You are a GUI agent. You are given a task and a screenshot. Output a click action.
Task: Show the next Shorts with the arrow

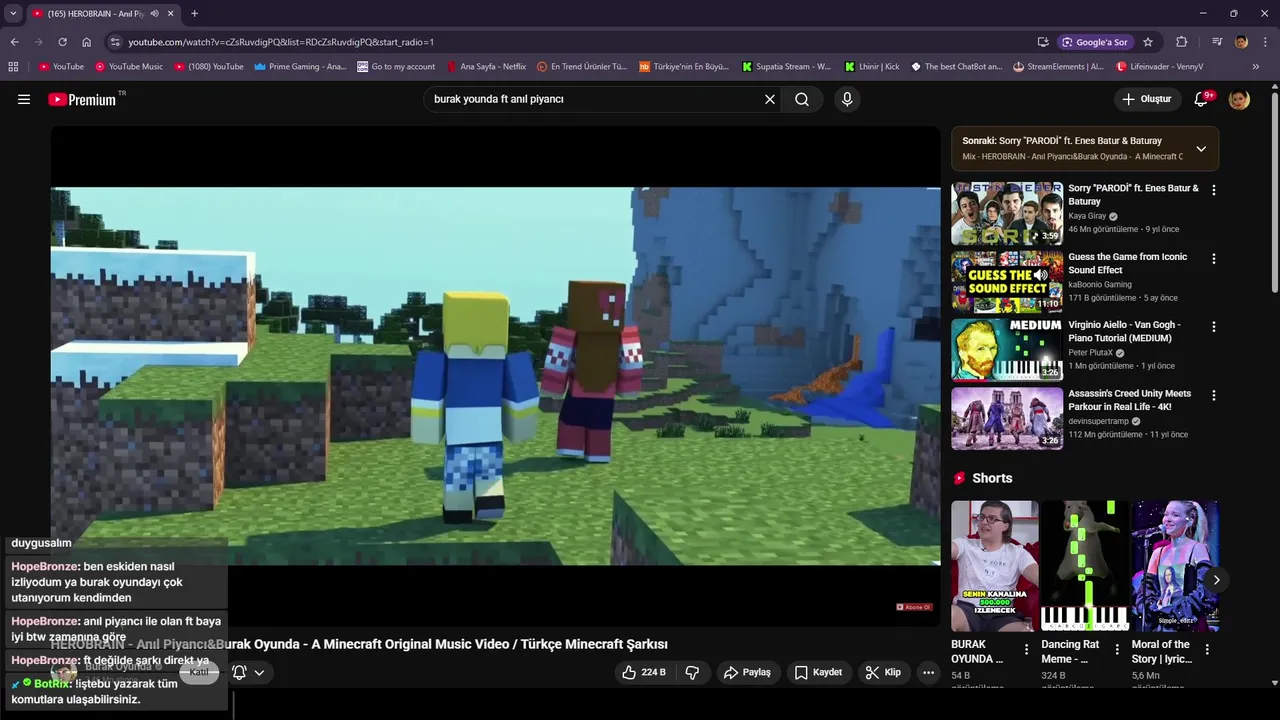[x=1216, y=580]
